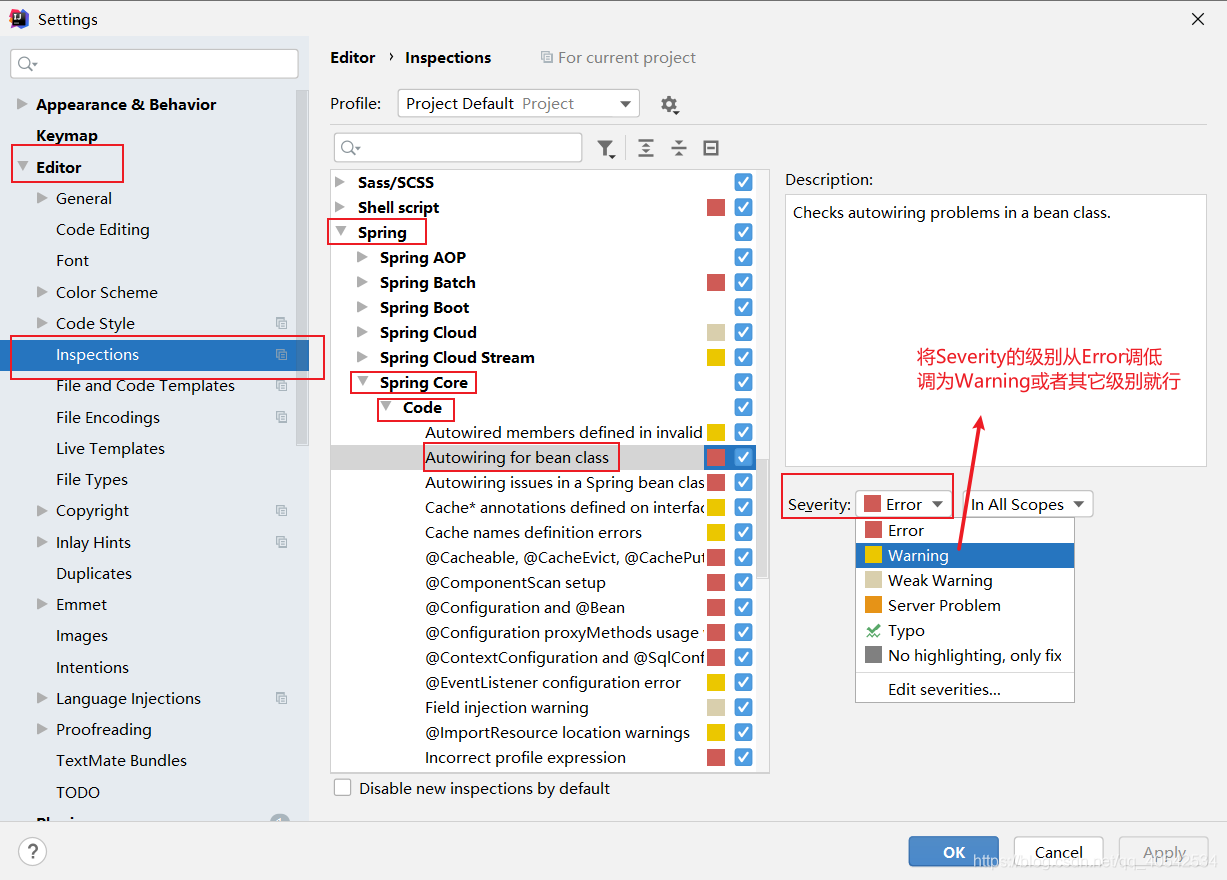This screenshot has width=1227, height=880.
Task: Click the OK button
Action: (954, 852)
